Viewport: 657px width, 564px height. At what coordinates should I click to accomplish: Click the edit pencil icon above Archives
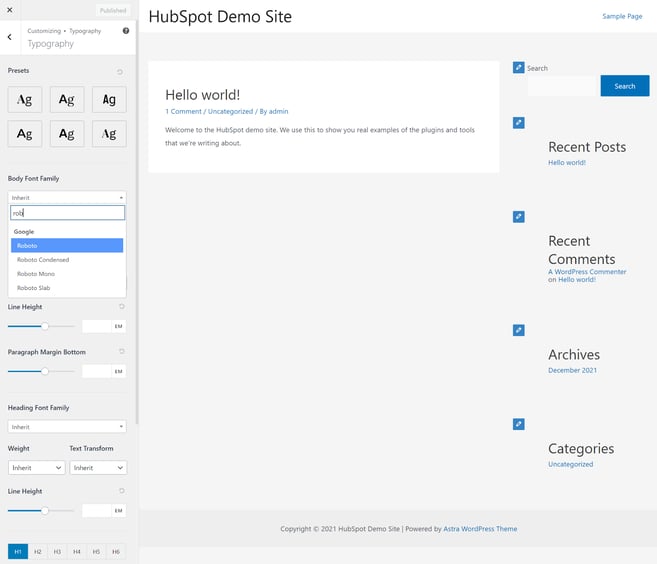pos(518,330)
